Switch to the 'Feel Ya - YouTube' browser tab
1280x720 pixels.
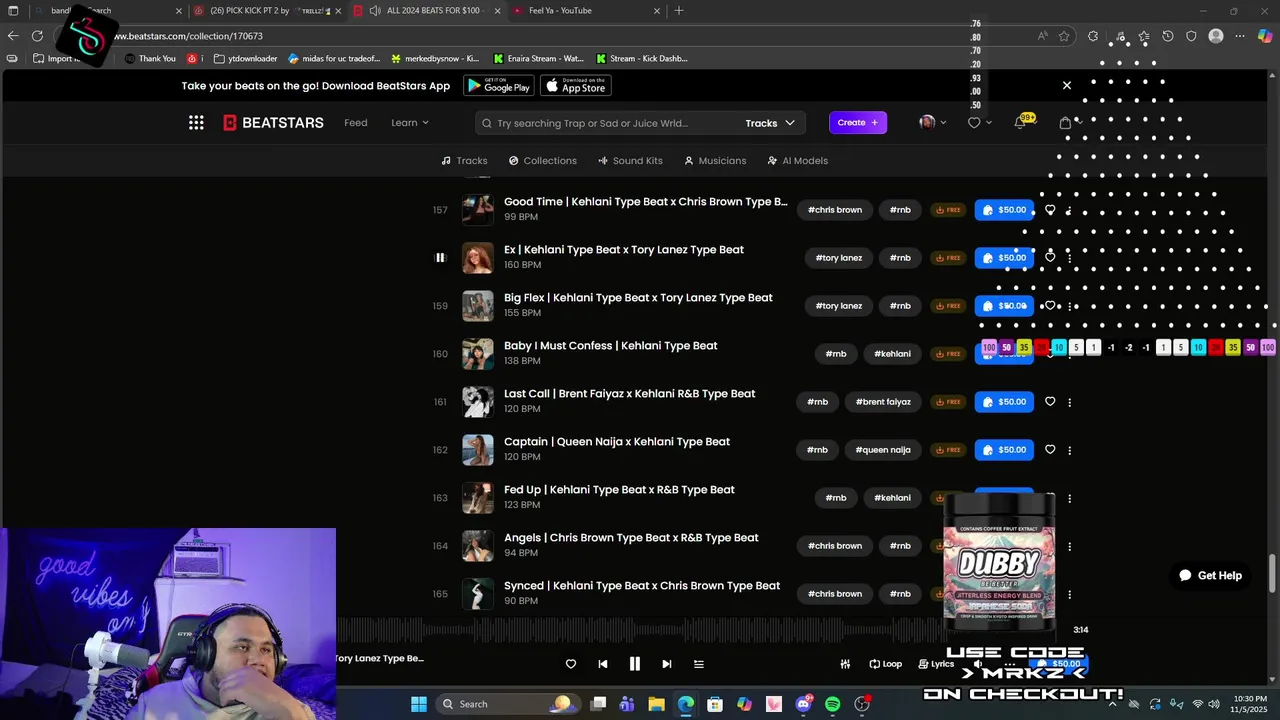585,11
